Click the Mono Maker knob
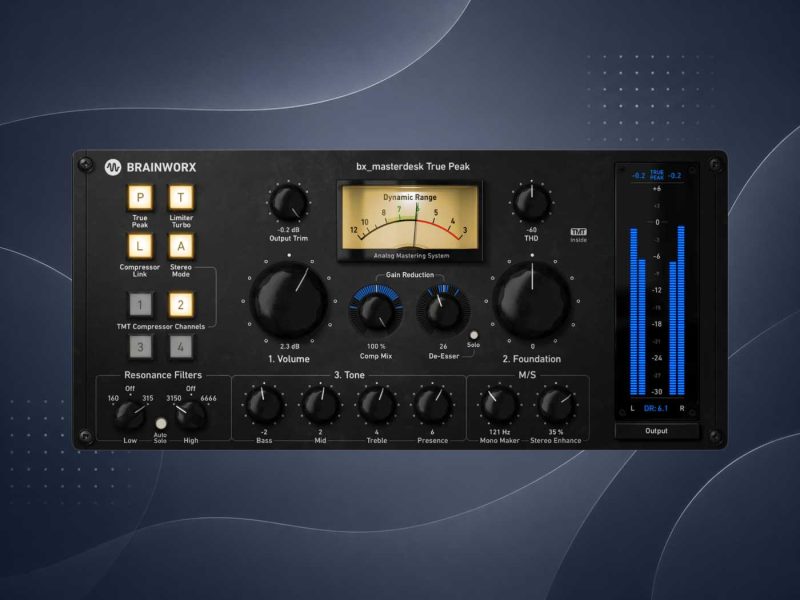Image resolution: width=800 pixels, height=600 pixels. [x=499, y=405]
